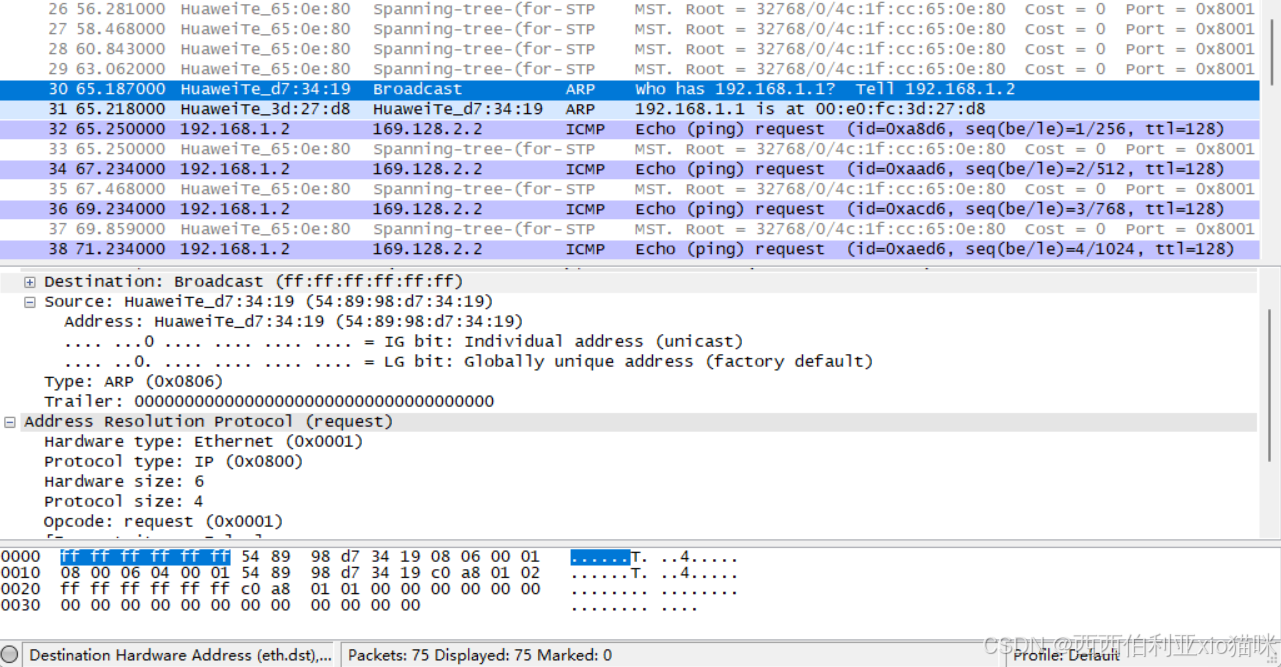Select STP packet 28 at time 60.843000
The image size is (1281, 667).
point(628,49)
